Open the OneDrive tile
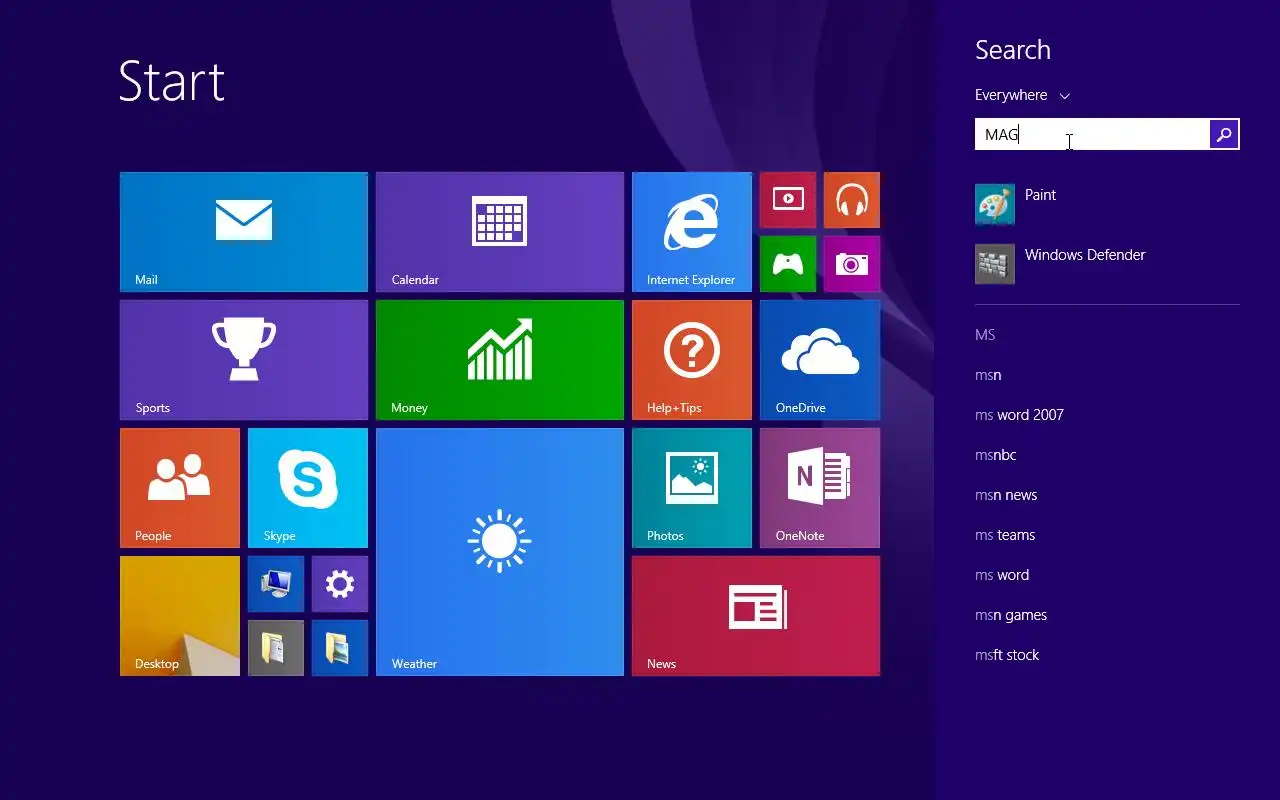The width and height of the screenshot is (1280, 800). 820,360
